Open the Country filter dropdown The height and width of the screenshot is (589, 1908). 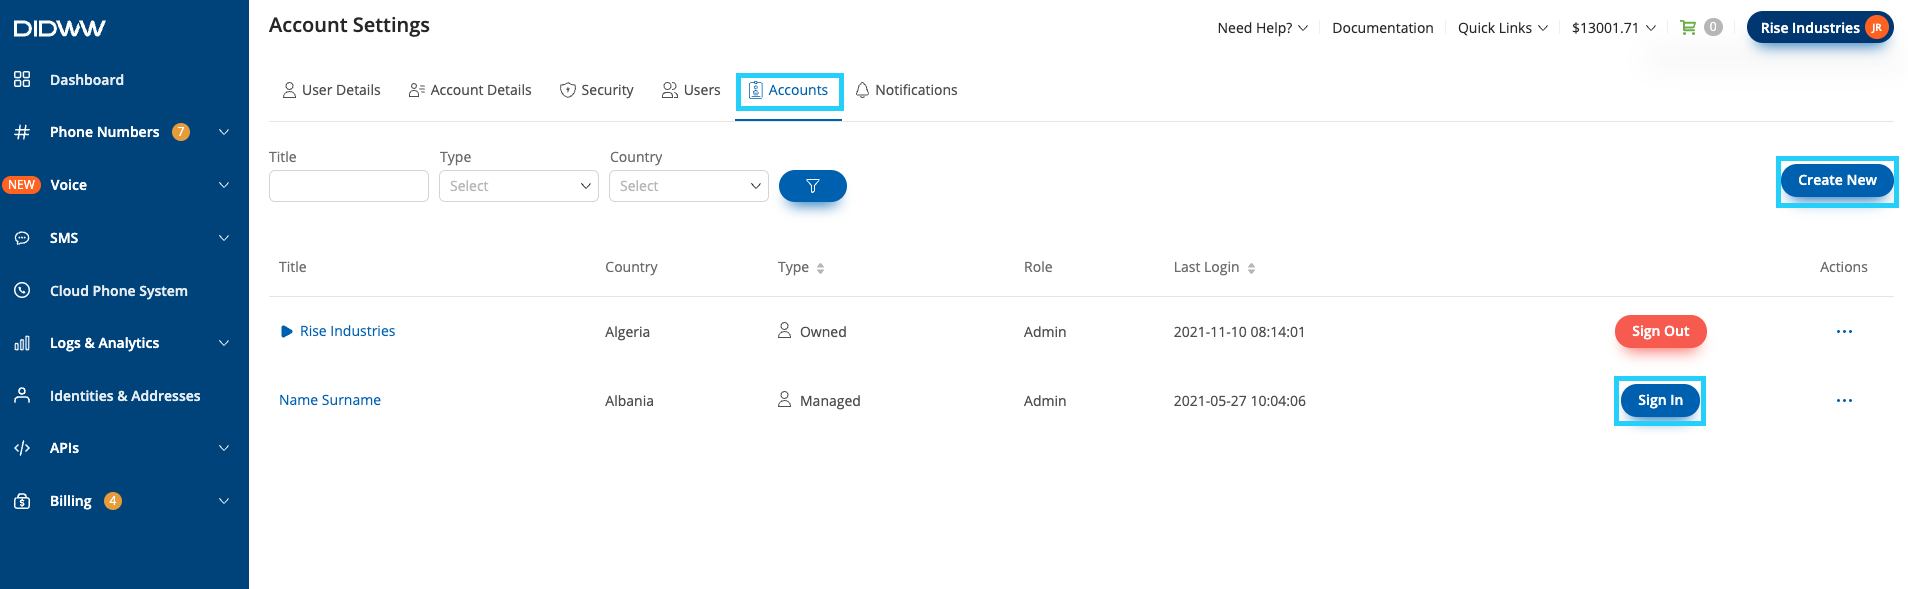tap(689, 186)
